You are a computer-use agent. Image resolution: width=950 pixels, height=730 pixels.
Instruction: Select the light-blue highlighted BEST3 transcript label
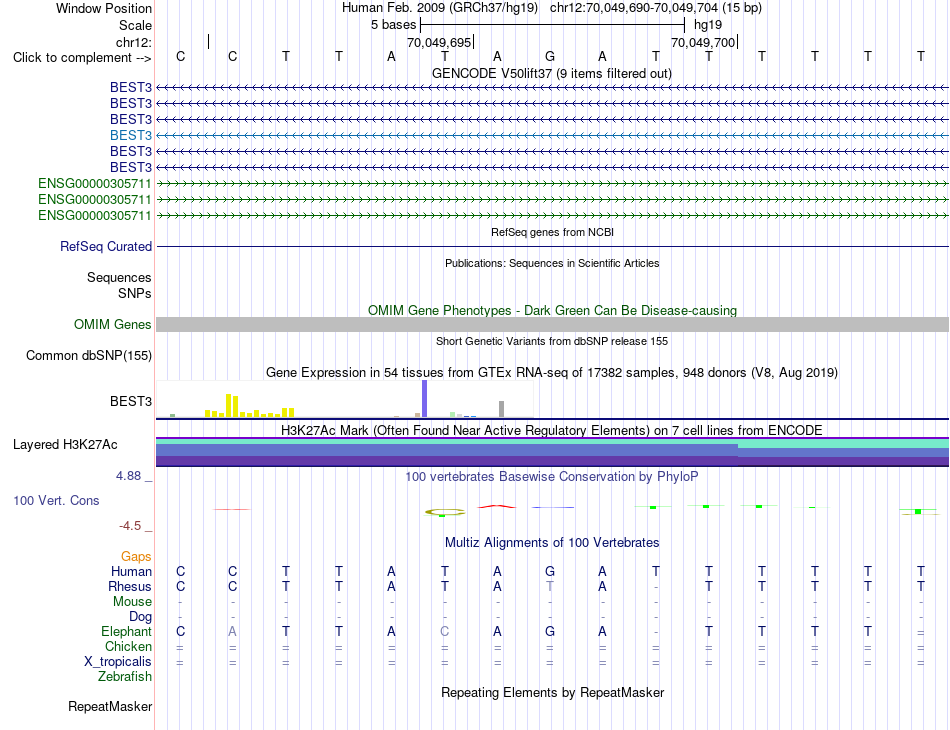pyautogui.click(x=131, y=135)
